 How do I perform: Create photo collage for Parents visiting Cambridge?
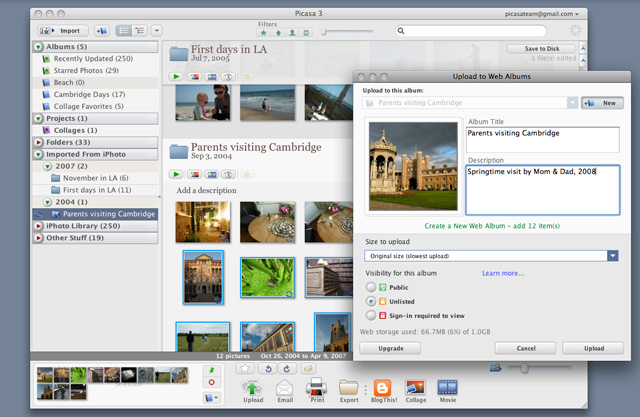pyautogui.click(x=195, y=175)
